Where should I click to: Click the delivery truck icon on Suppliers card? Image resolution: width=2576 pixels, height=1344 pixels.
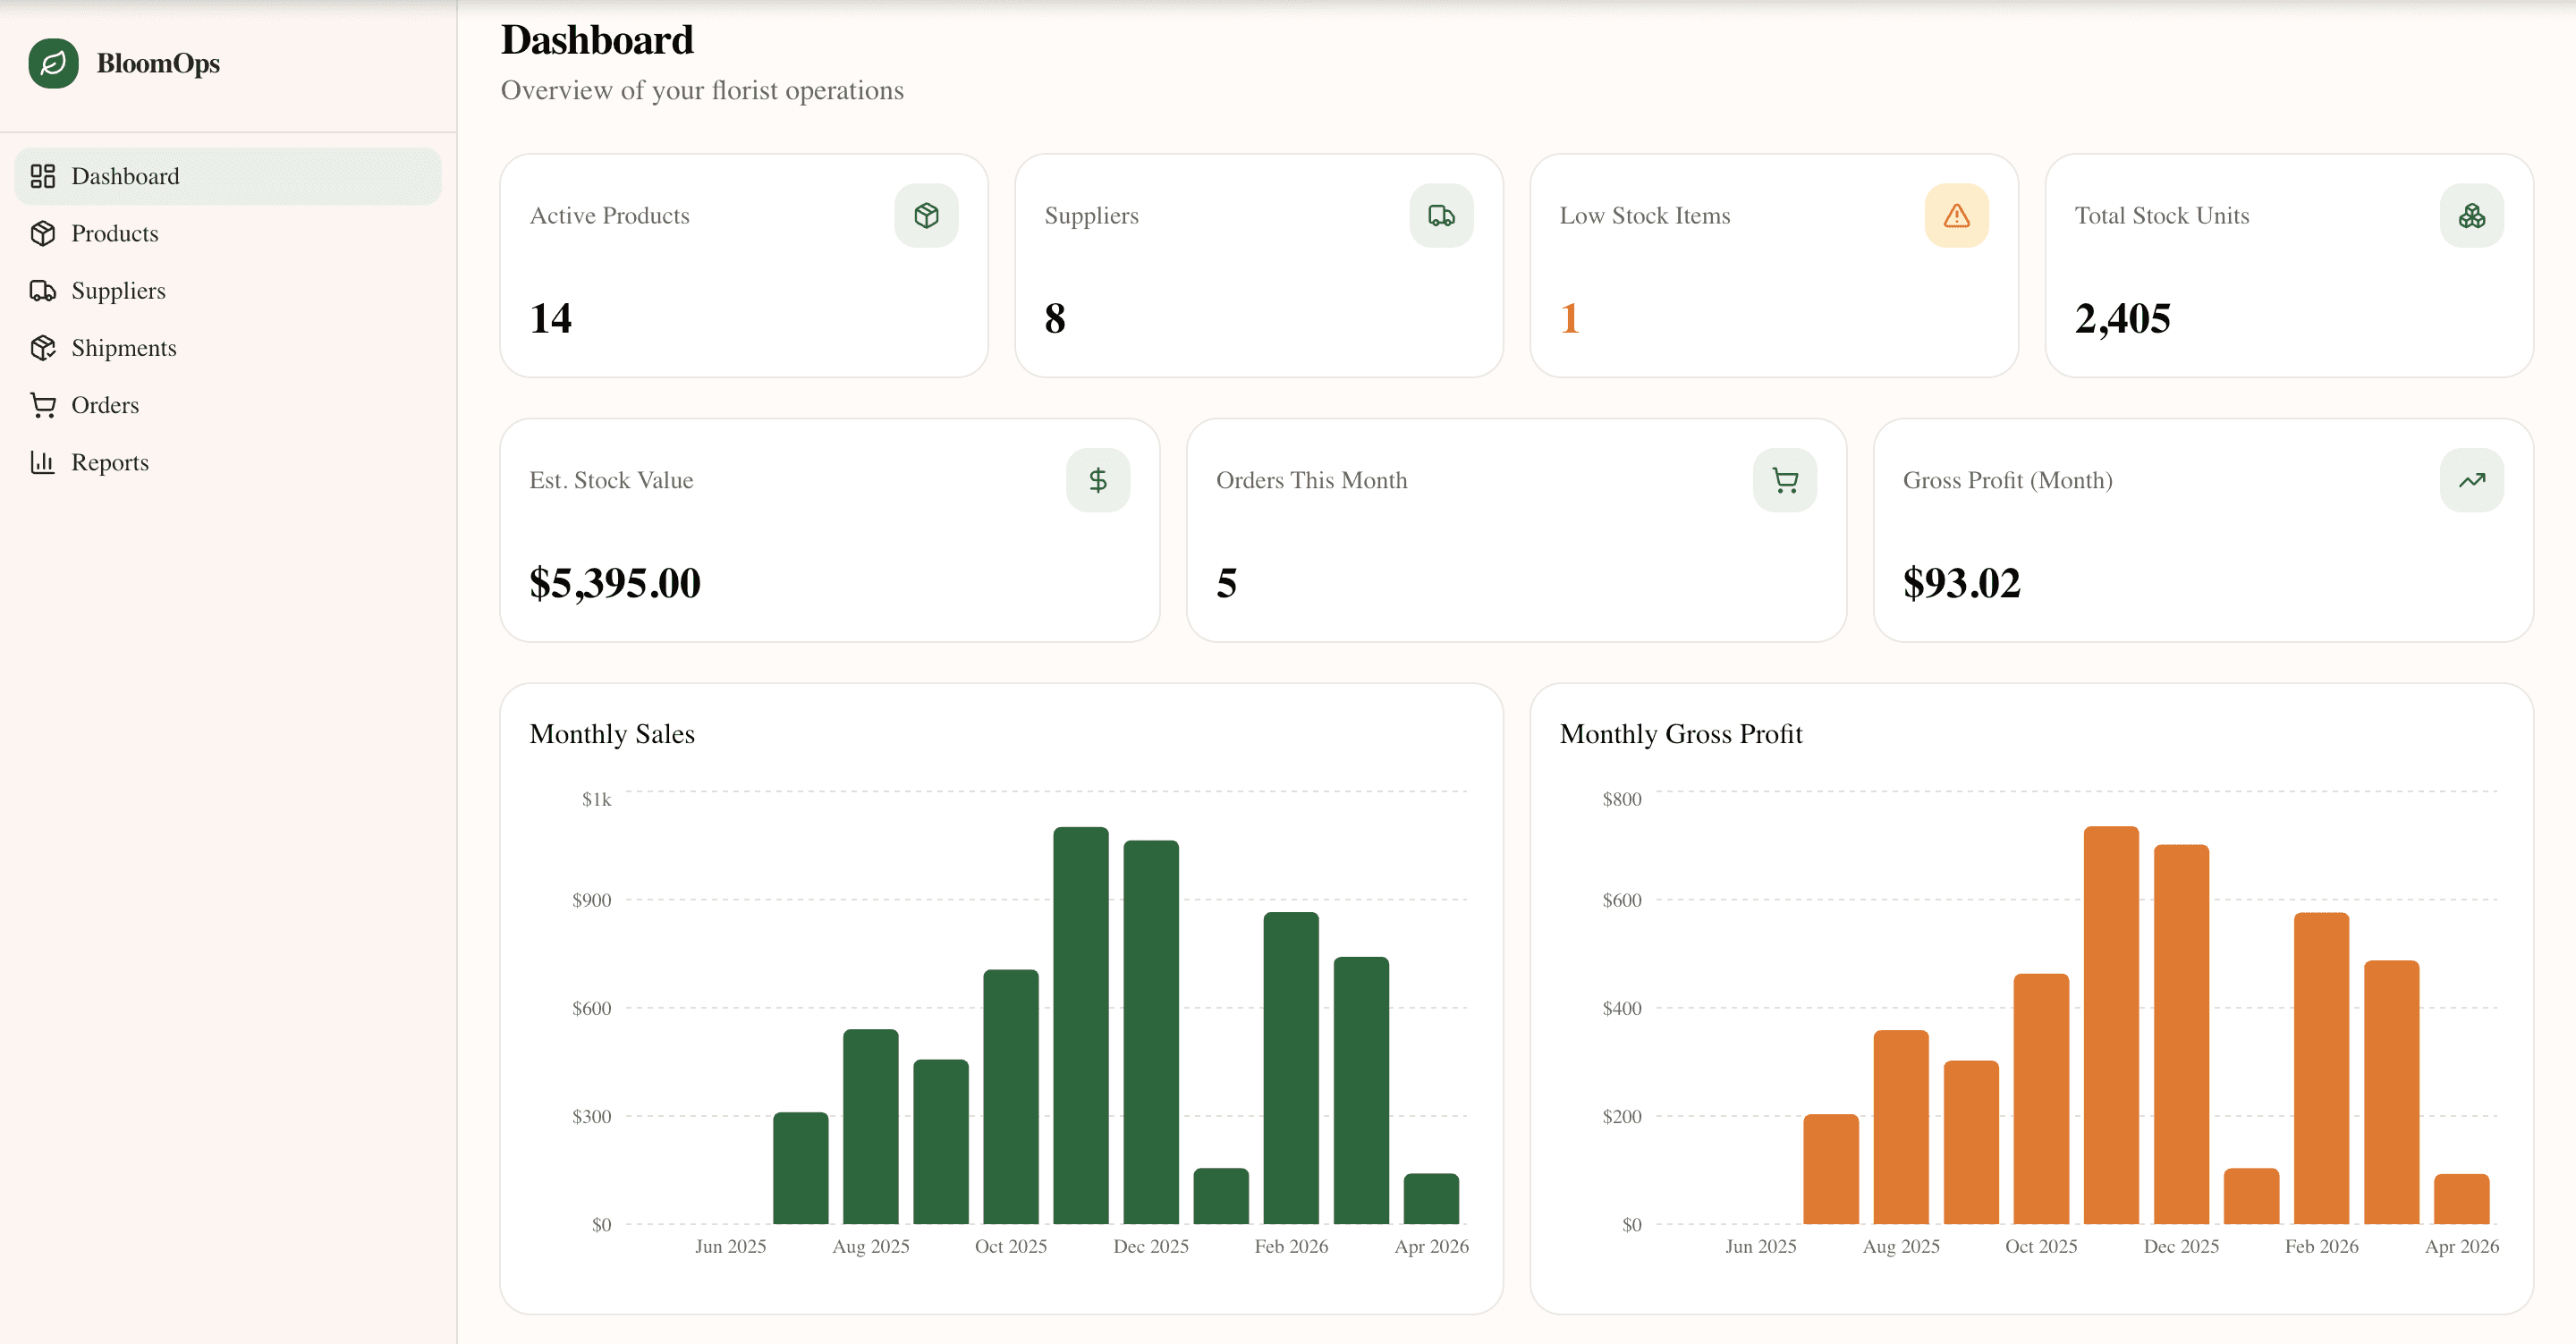click(1440, 214)
